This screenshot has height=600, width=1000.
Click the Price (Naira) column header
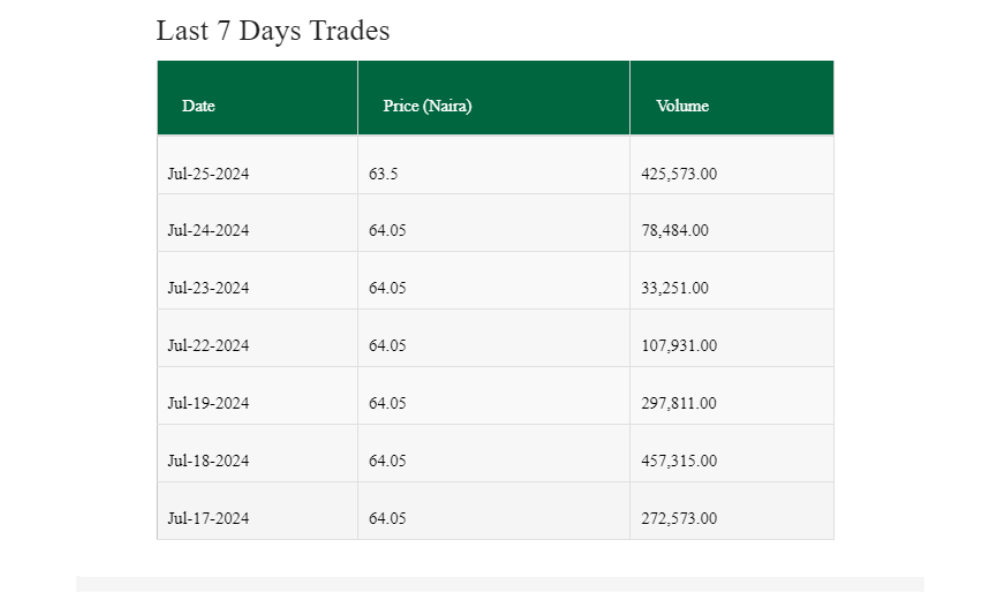click(x=427, y=106)
